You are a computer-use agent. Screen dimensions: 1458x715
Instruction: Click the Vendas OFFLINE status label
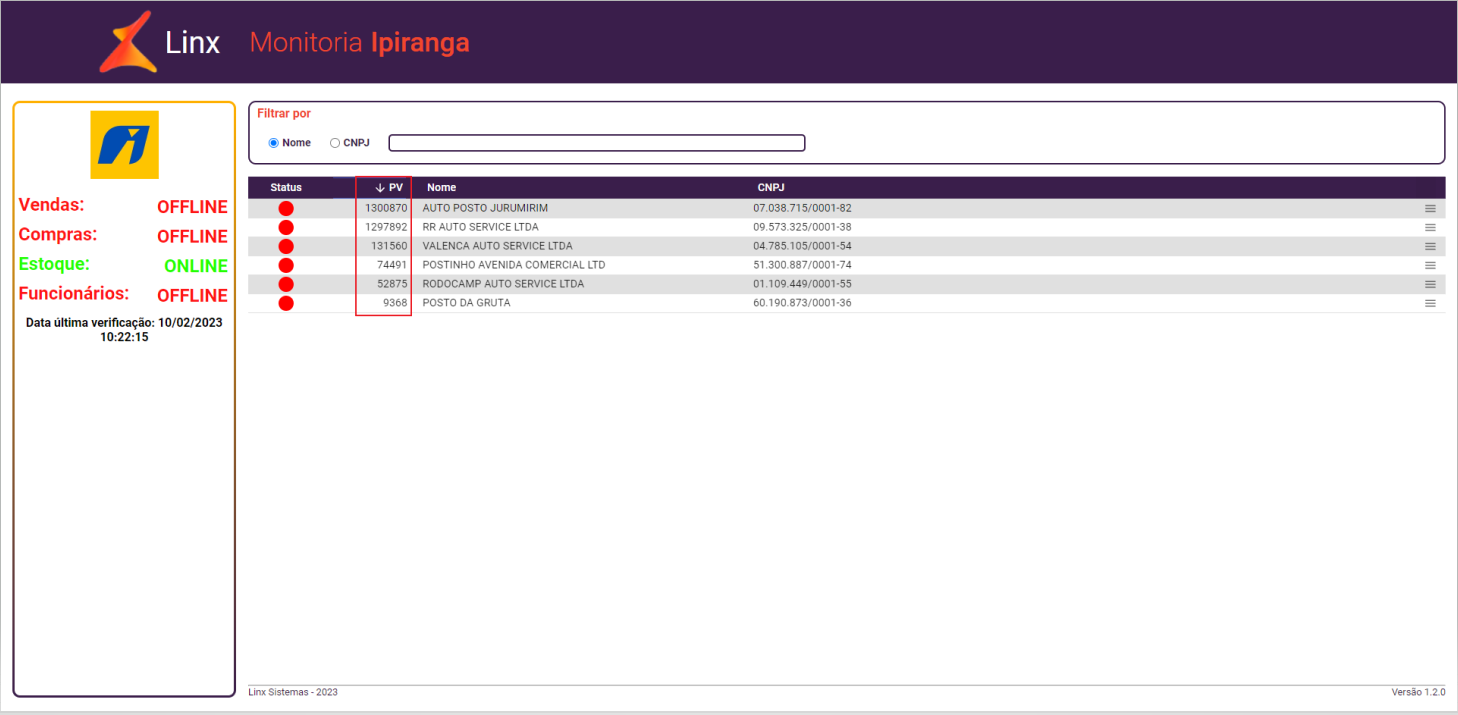[x=192, y=207]
